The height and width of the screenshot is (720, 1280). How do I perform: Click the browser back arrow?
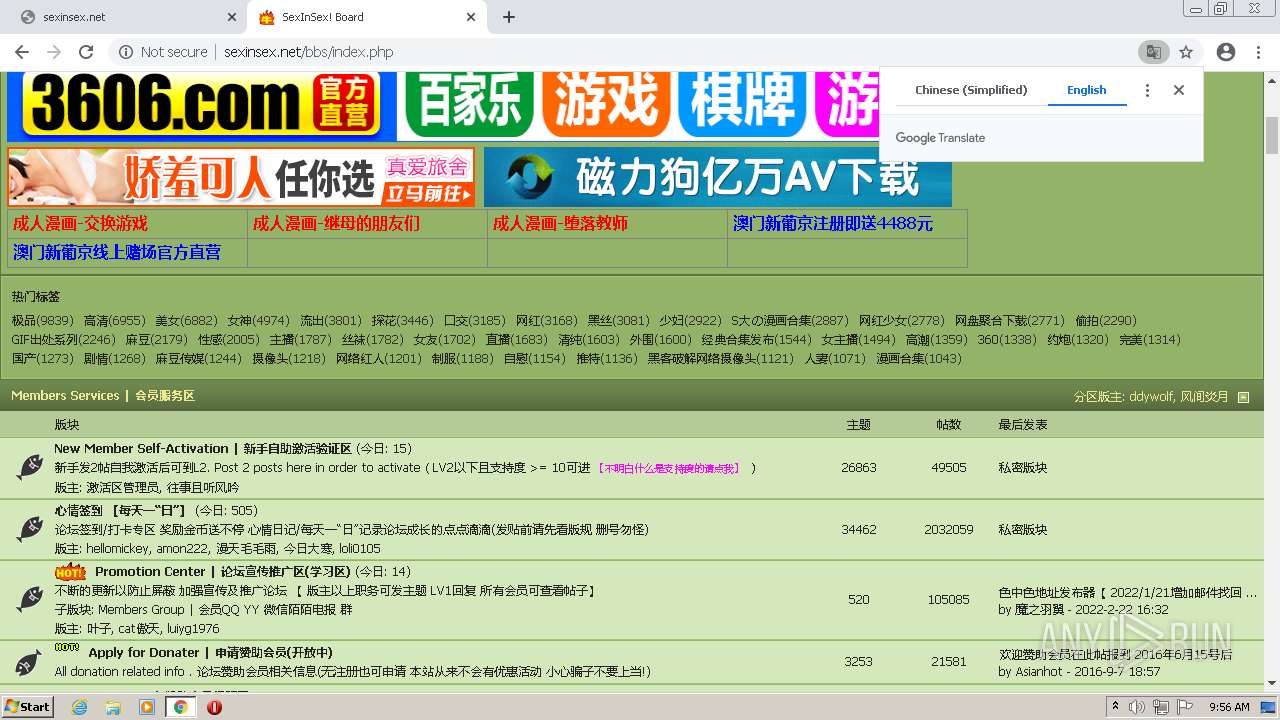coord(22,52)
